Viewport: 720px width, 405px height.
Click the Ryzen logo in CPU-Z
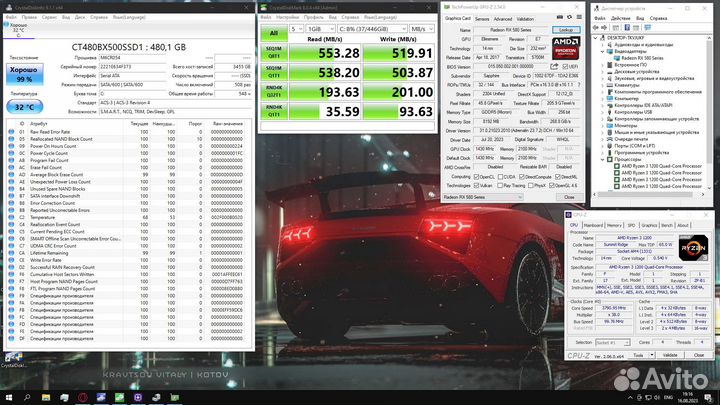pos(693,248)
